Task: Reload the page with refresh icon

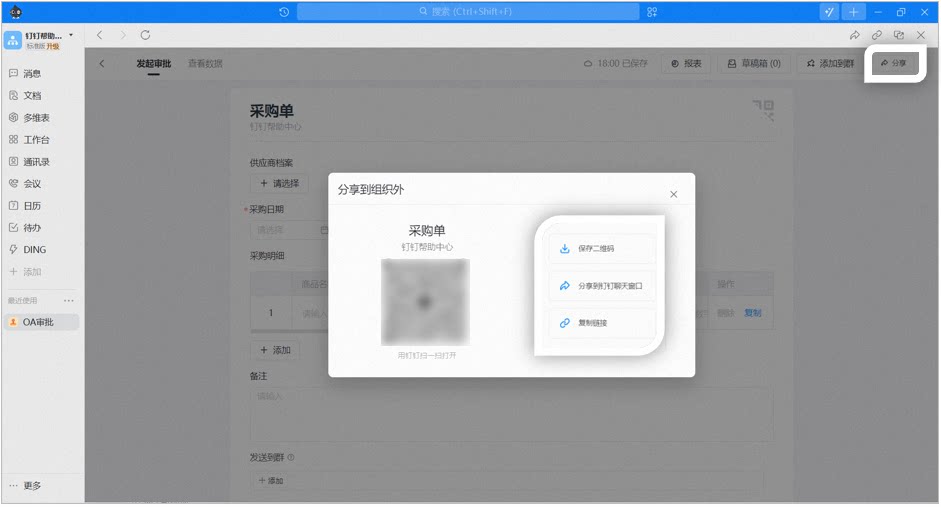Action: coord(145,35)
